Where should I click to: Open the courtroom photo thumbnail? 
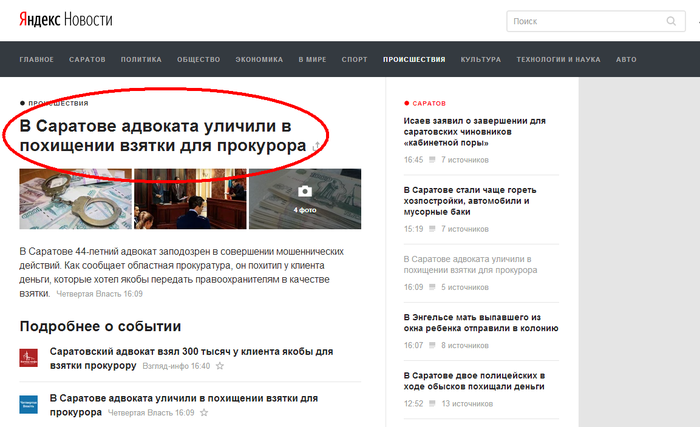click(x=190, y=198)
